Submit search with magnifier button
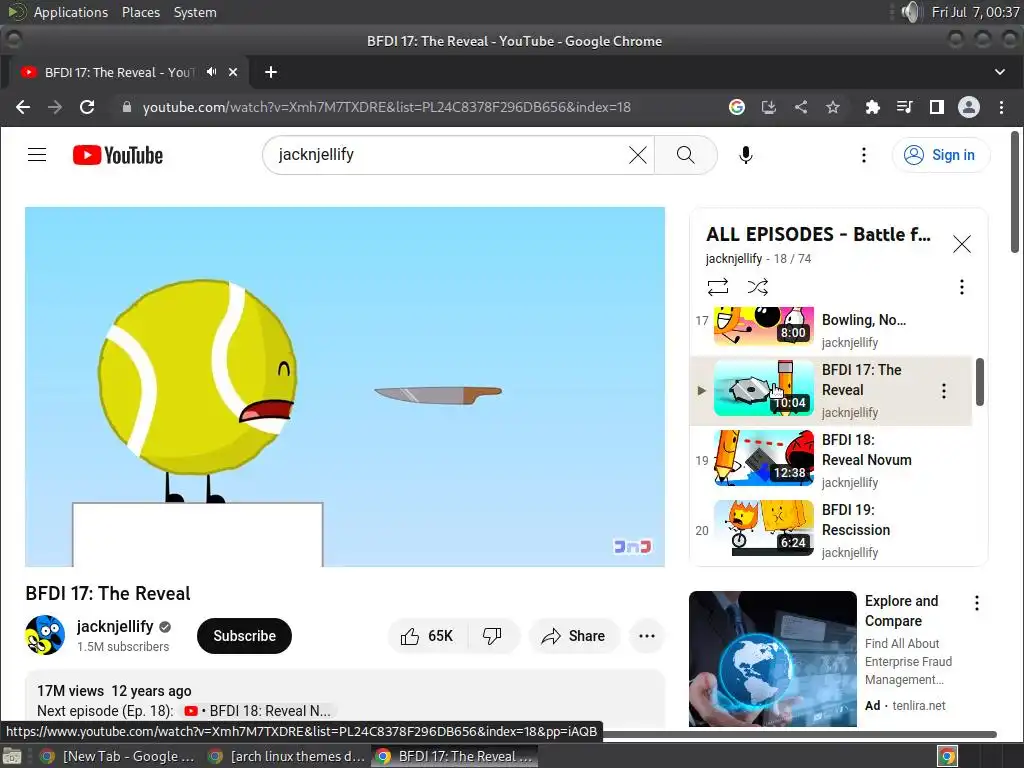 [685, 155]
